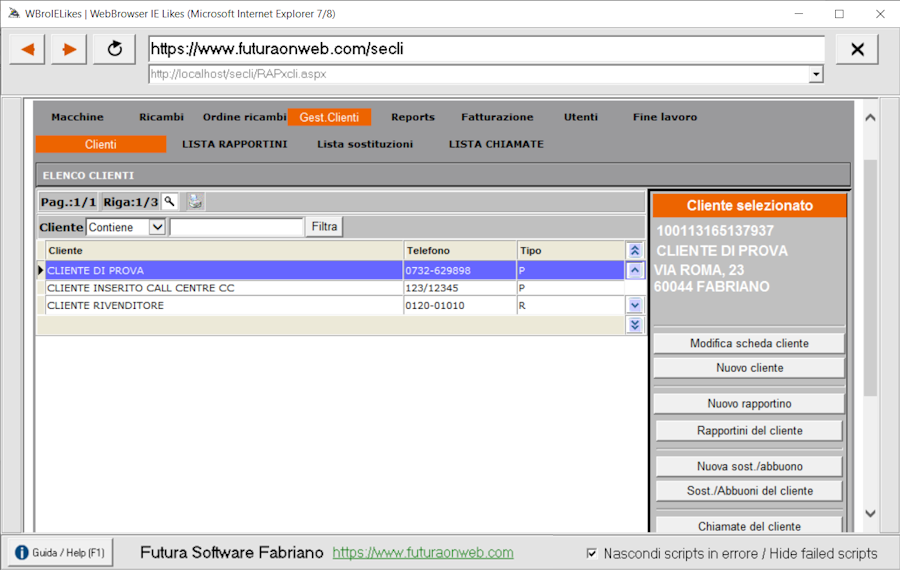The image size is (900, 570).
Task: Click the localhost secondary URL field
Action: tap(479, 74)
